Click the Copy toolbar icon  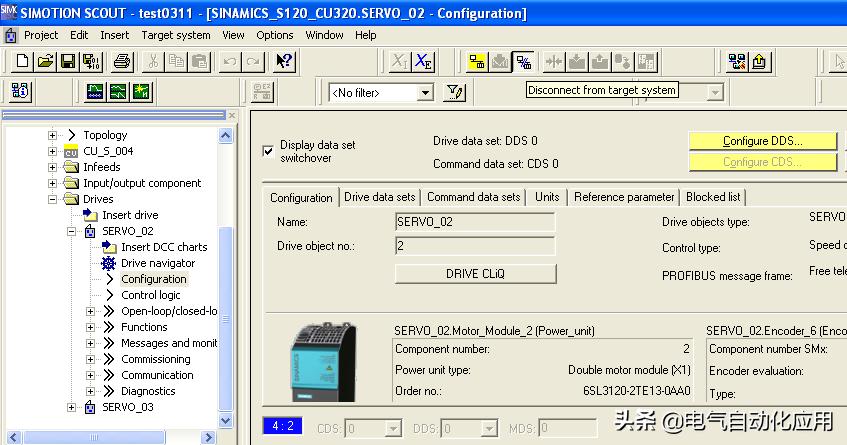(176, 62)
